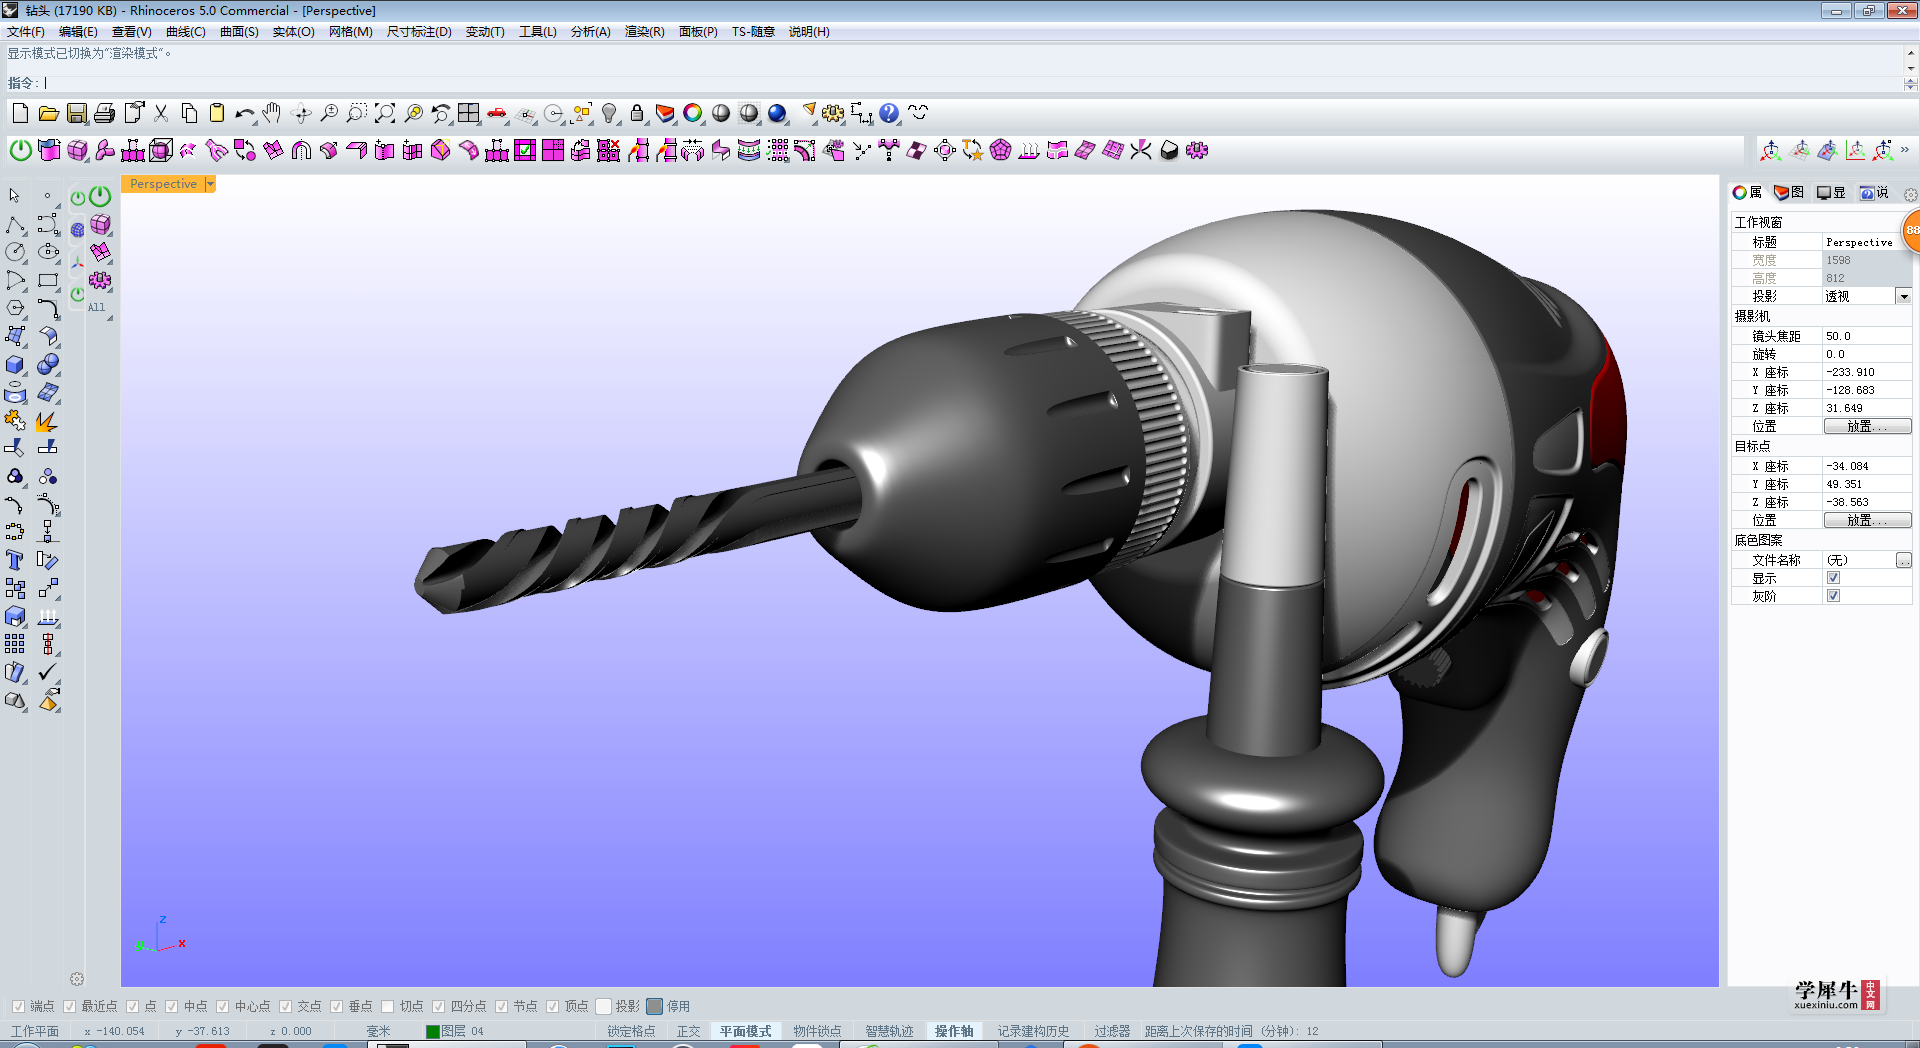Viewport: 1920px width, 1048px height.
Task: Switch to the 显 display panel tab
Action: pyautogui.click(x=1831, y=193)
